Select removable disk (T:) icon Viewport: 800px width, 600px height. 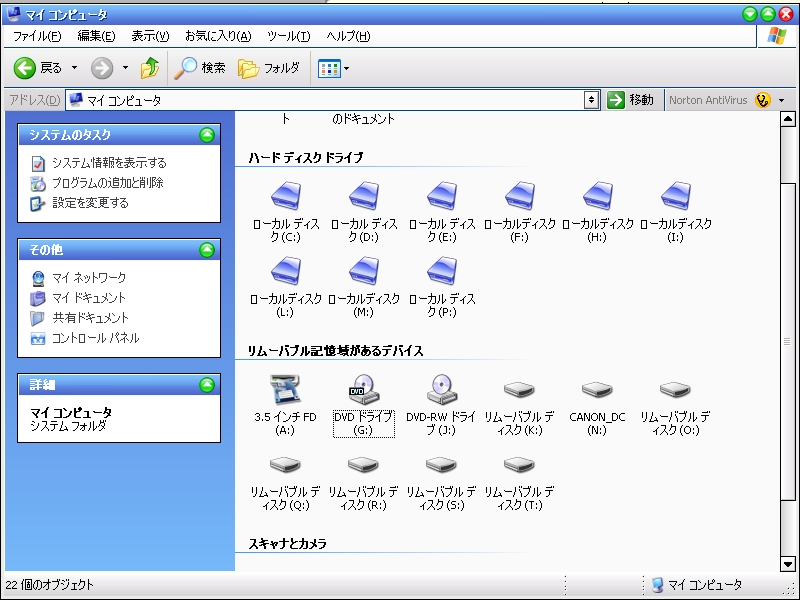519,465
